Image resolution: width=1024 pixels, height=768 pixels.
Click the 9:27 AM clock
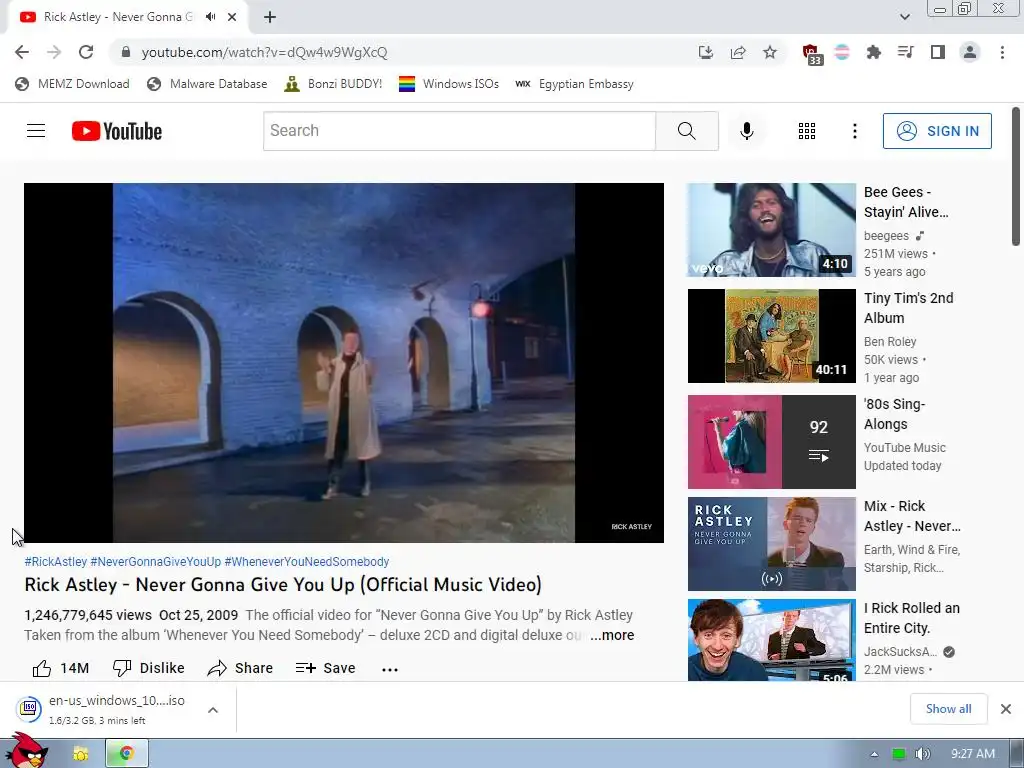point(972,754)
